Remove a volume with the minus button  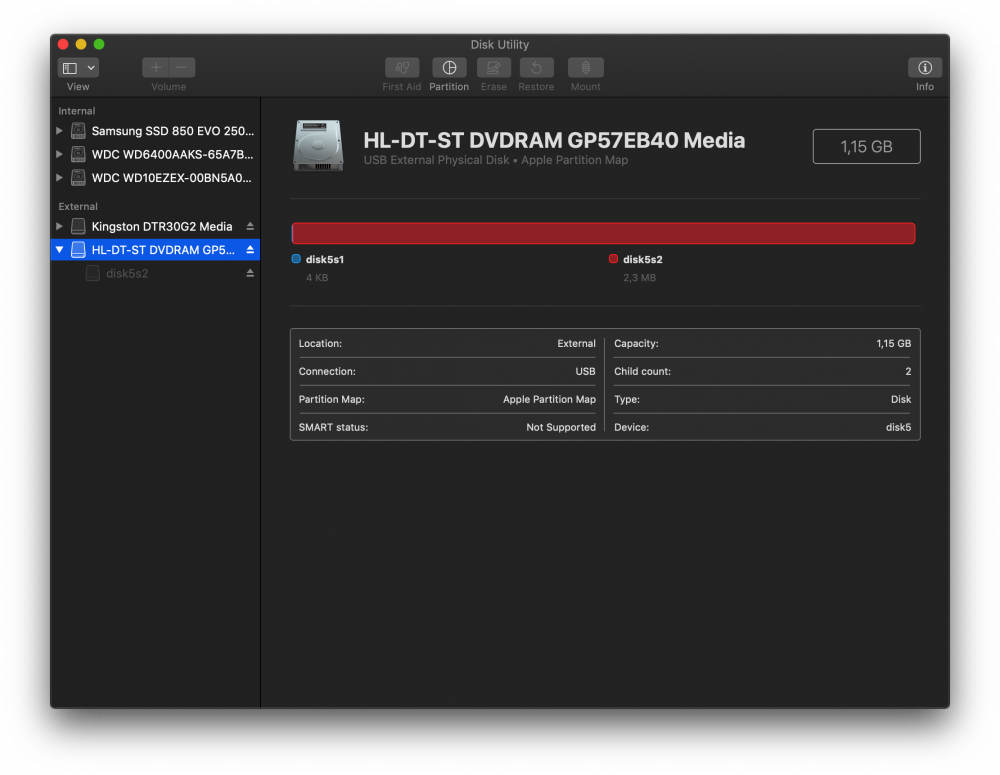pos(182,67)
